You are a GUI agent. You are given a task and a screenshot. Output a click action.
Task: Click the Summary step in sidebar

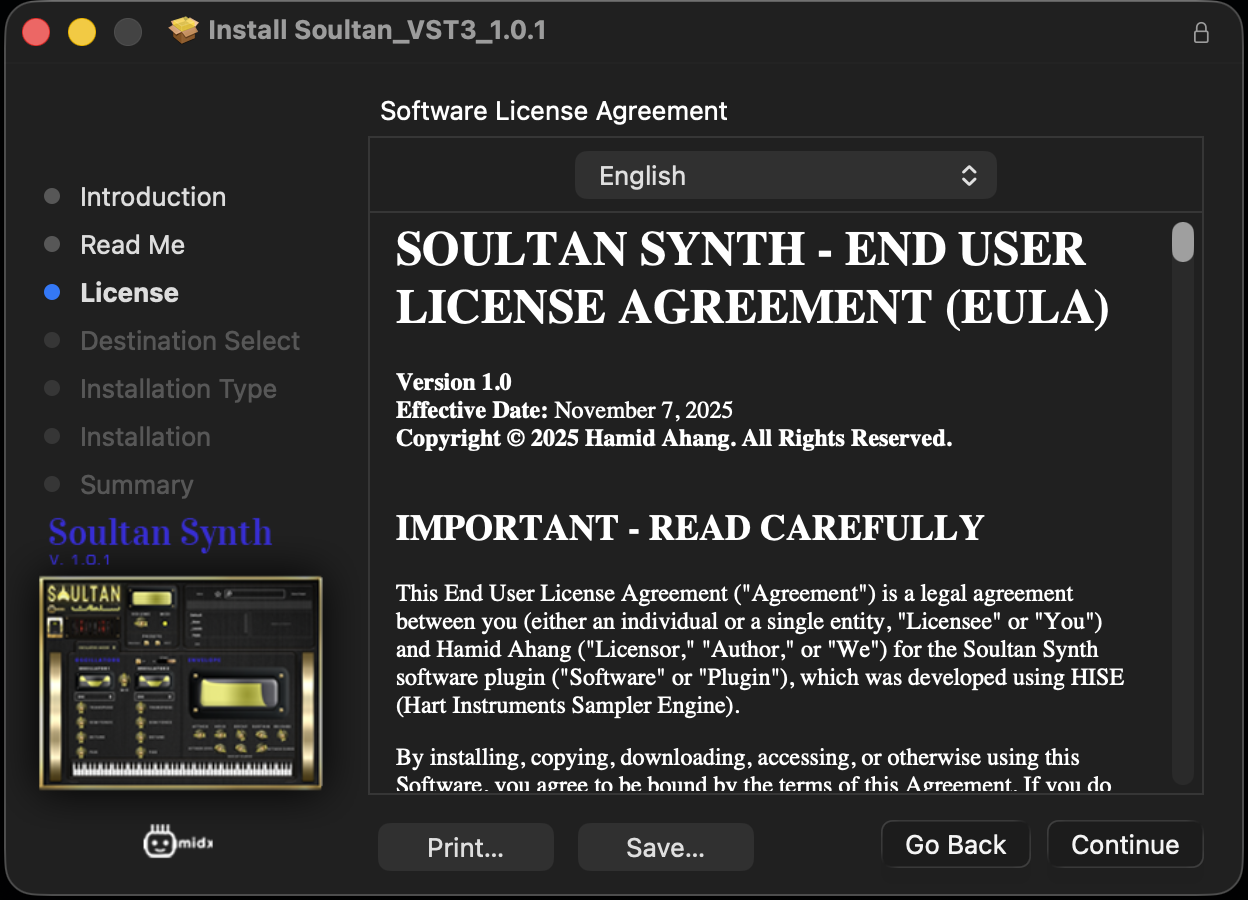click(x=136, y=485)
